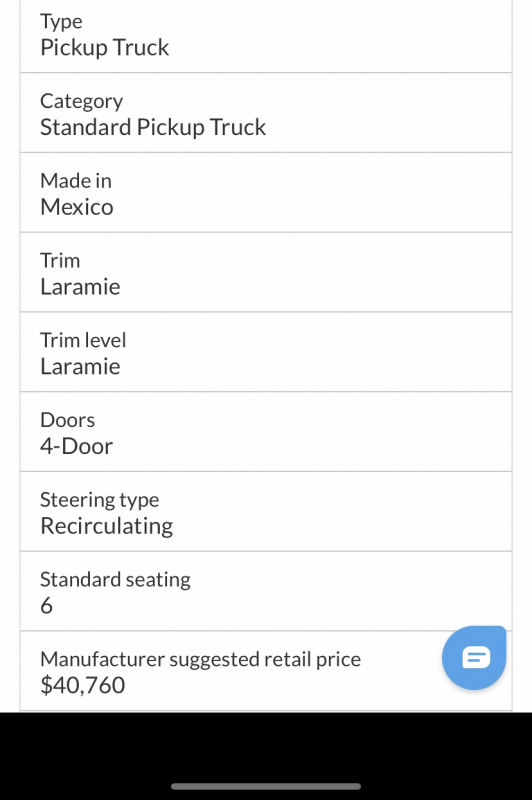Image resolution: width=532 pixels, height=800 pixels.
Task: Click the Trim level label
Action: click(x=83, y=340)
